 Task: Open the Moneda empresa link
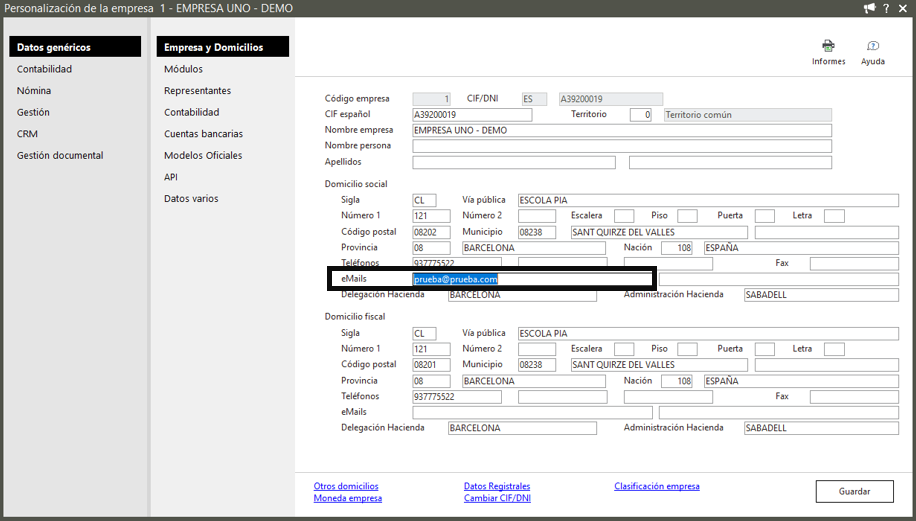click(x=348, y=498)
